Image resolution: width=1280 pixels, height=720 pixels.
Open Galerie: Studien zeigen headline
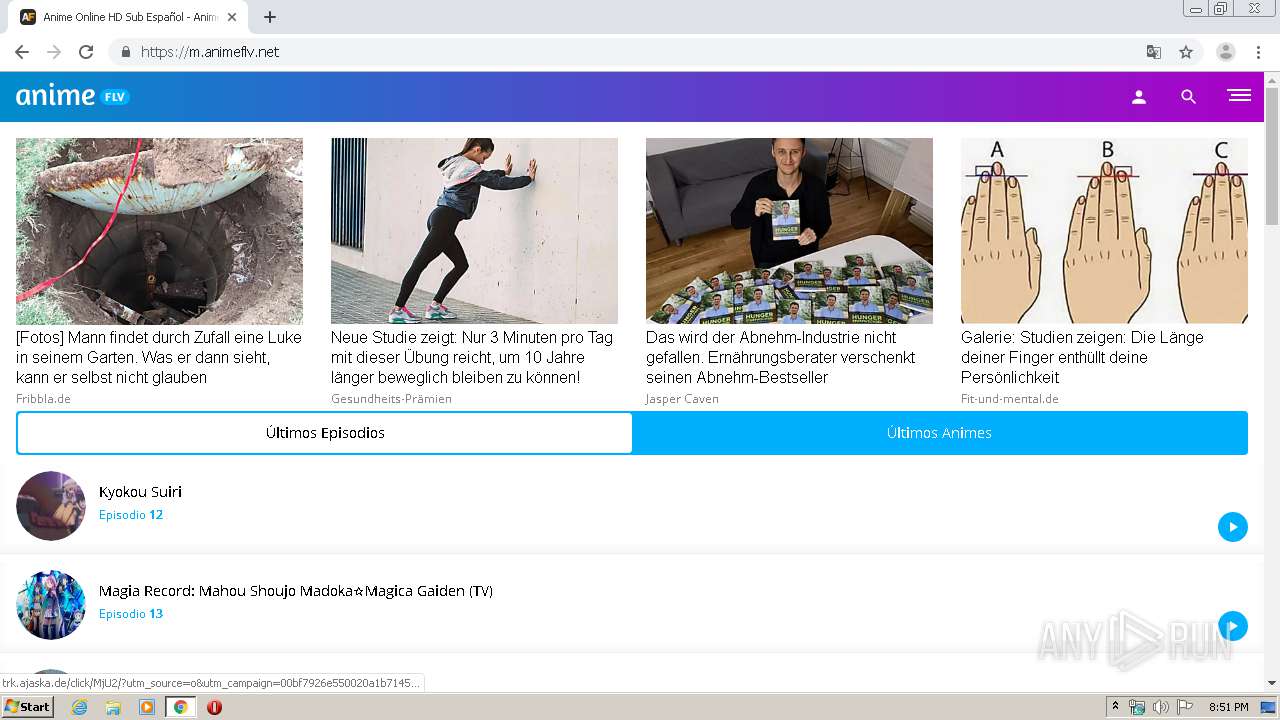(1082, 357)
